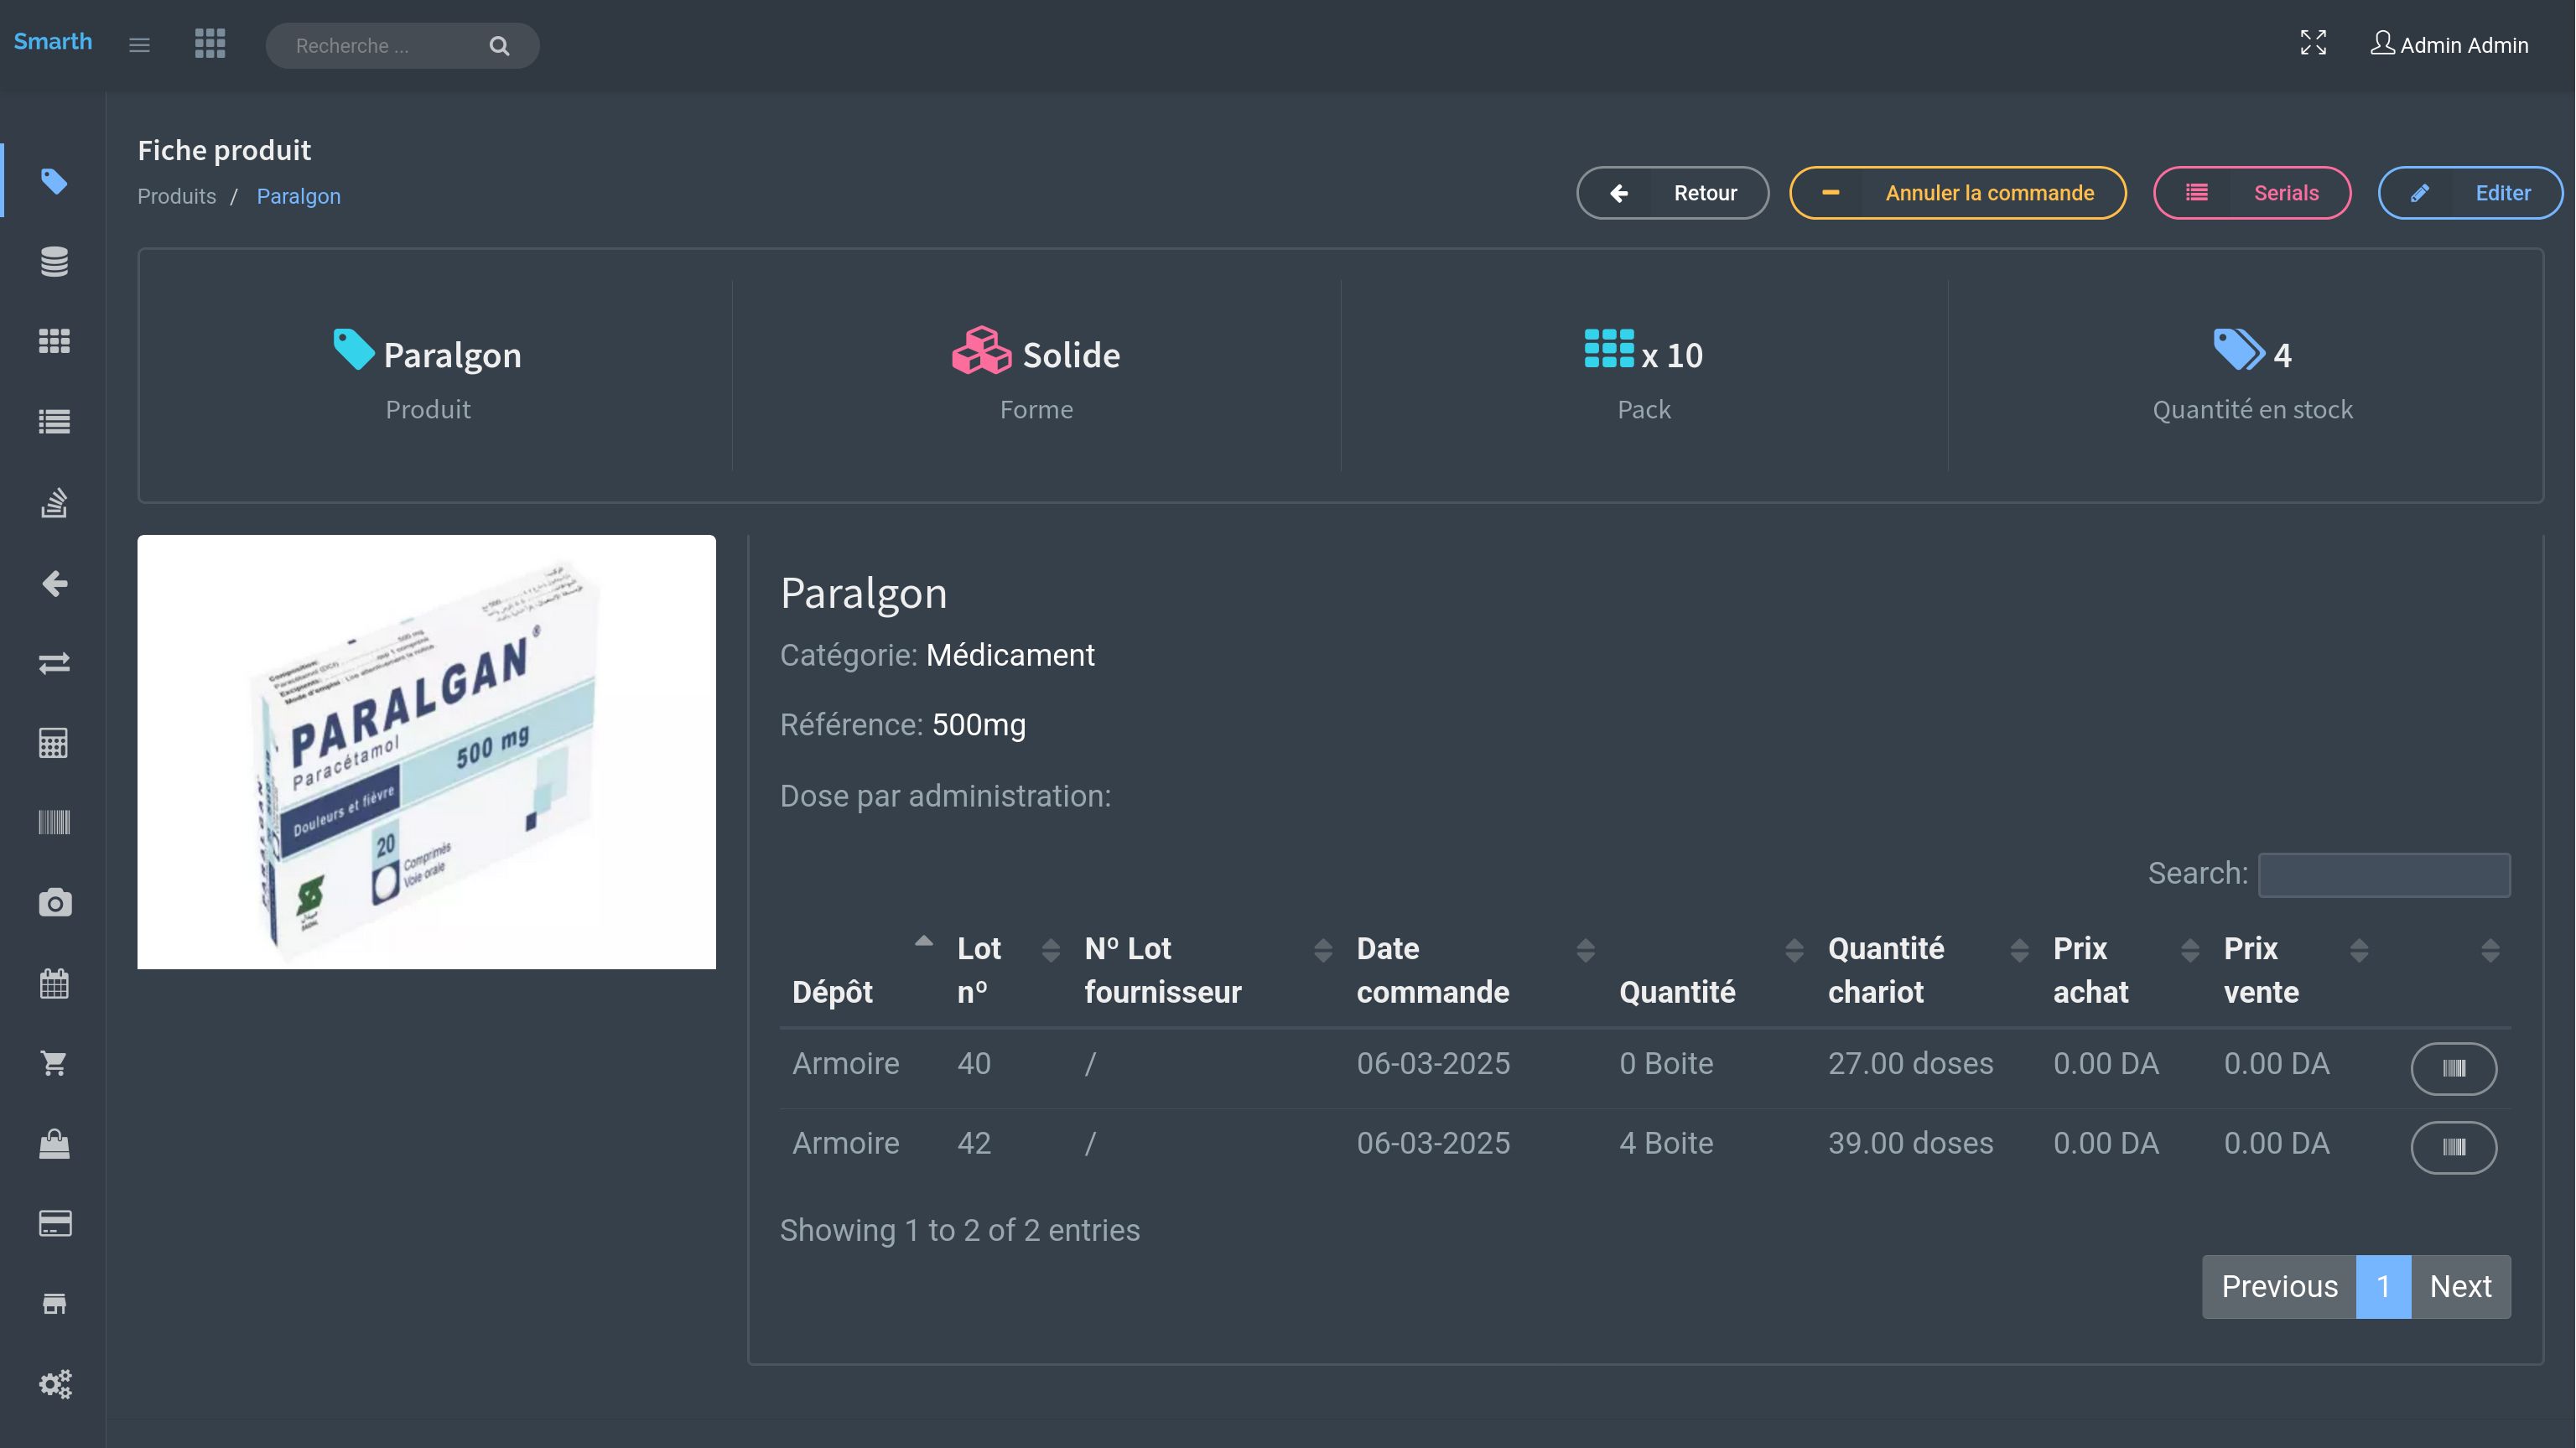
Task: Click 'Showing 1 to 2 of 2 entries'
Action: (x=959, y=1230)
